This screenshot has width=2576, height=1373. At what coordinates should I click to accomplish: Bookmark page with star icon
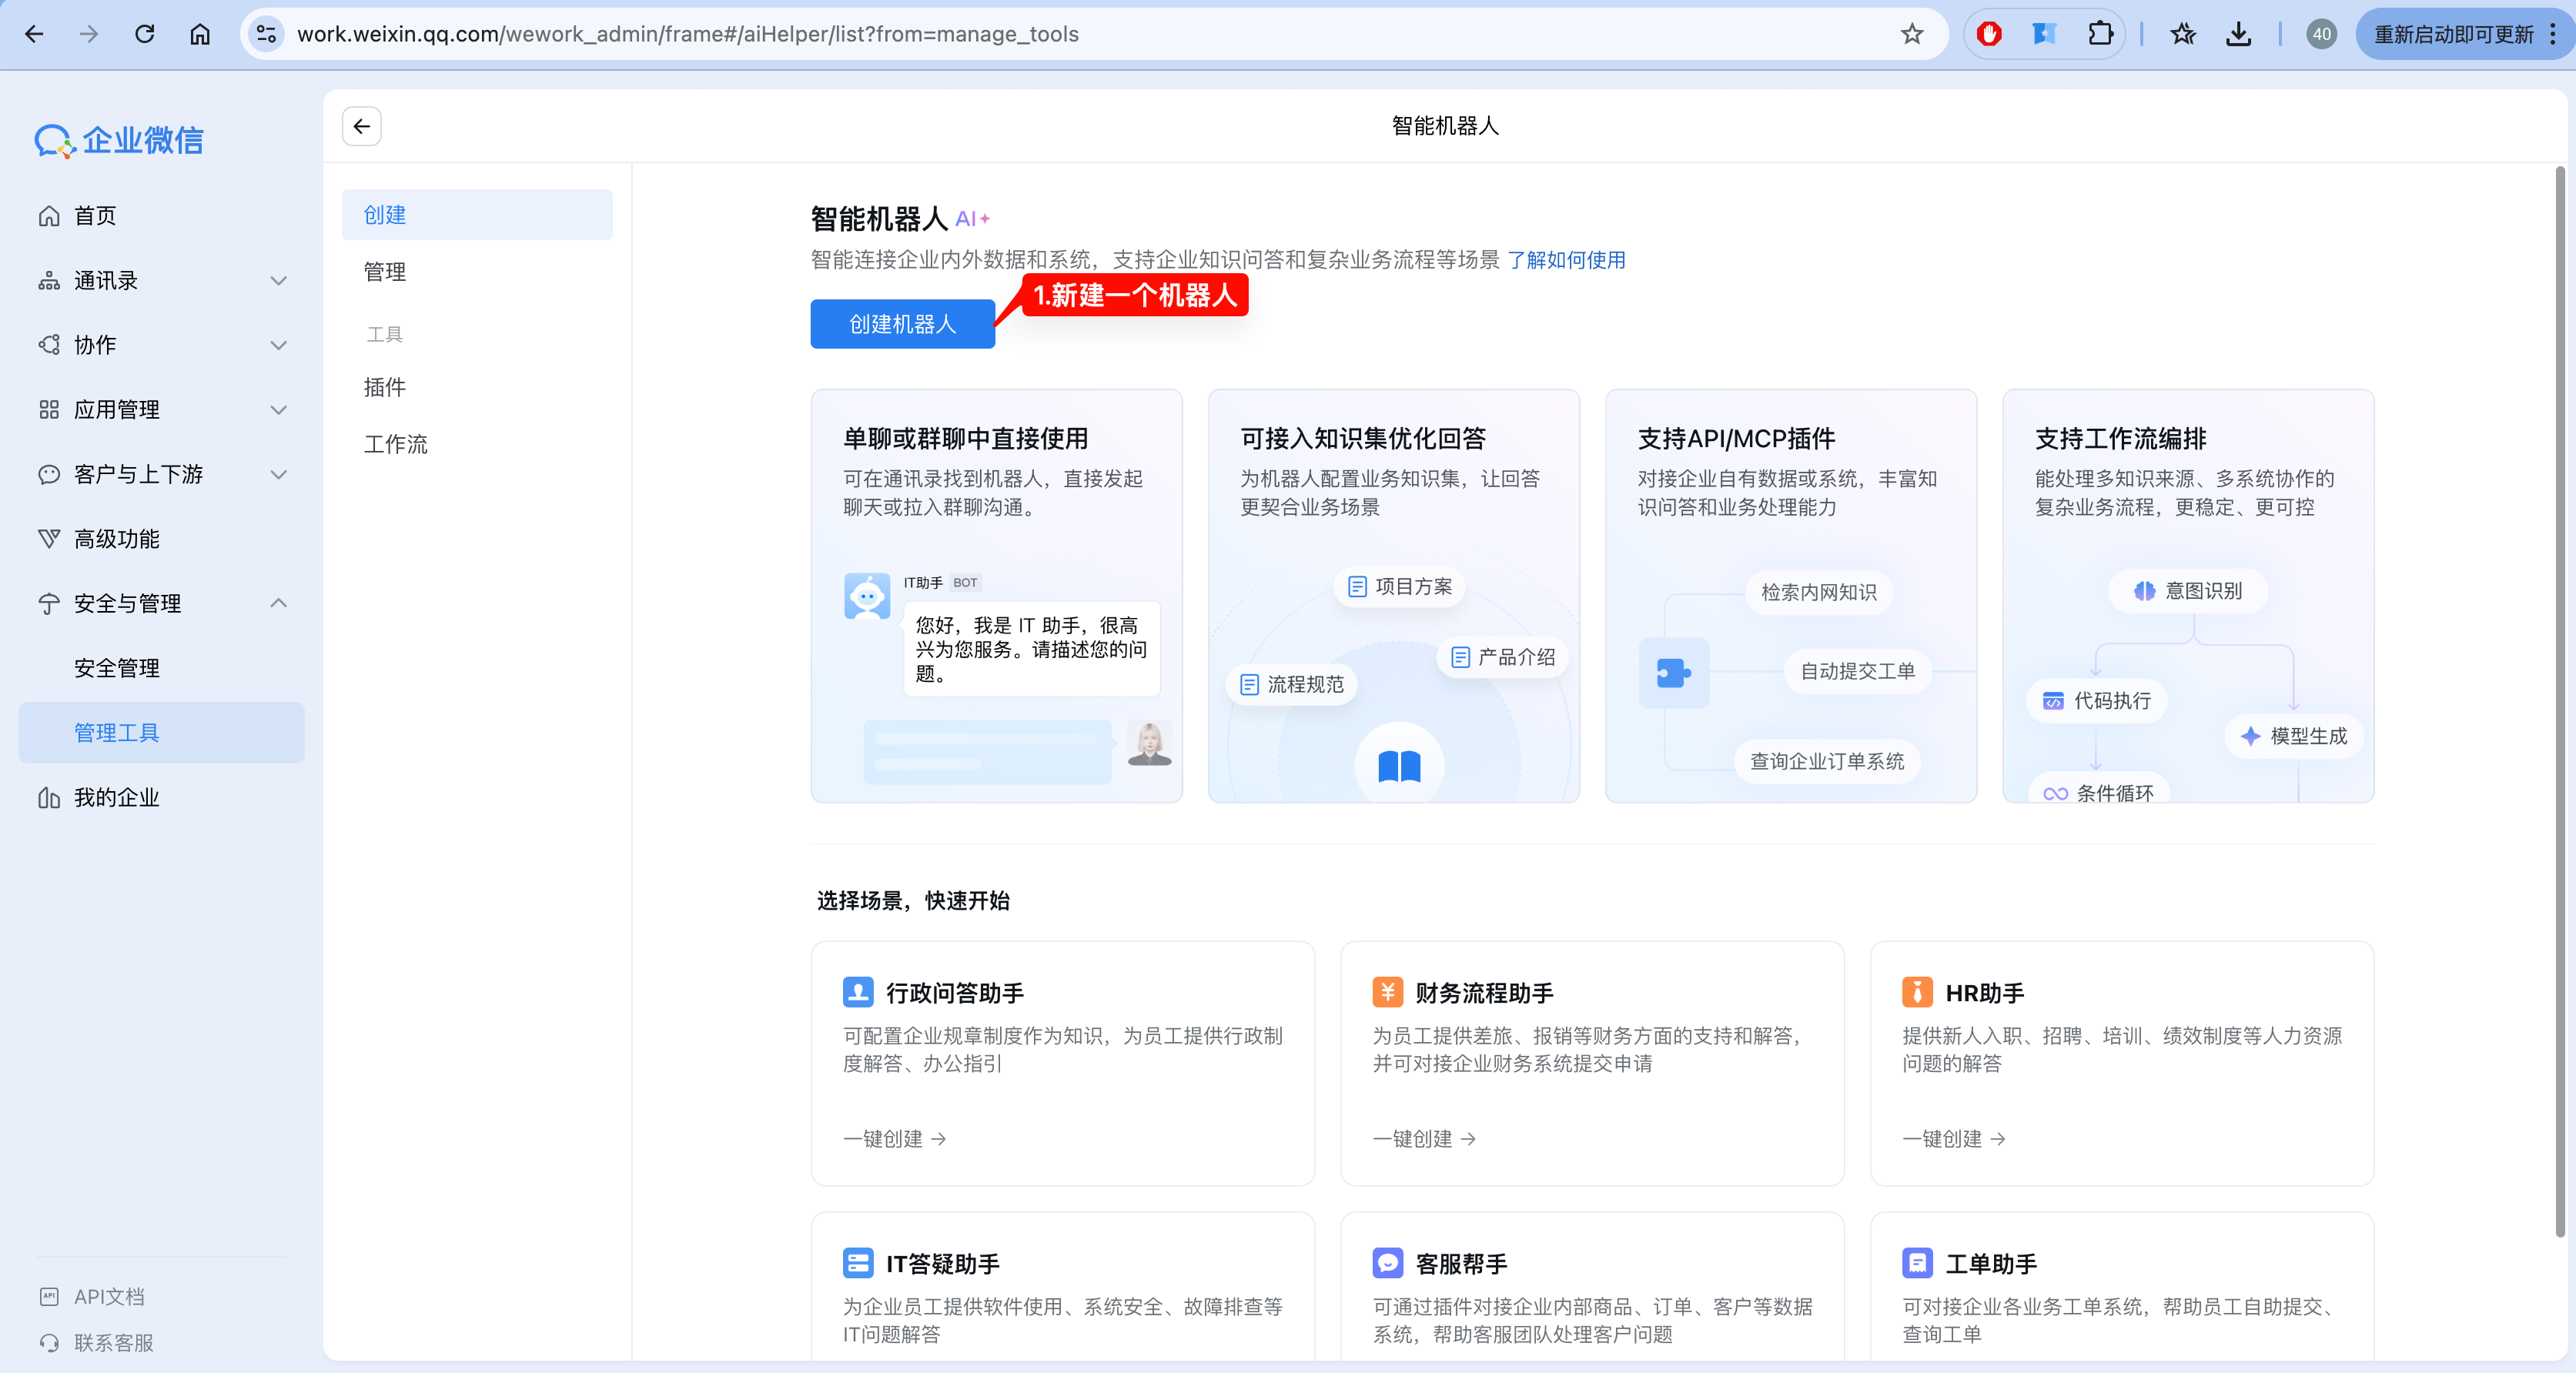[x=1912, y=34]
